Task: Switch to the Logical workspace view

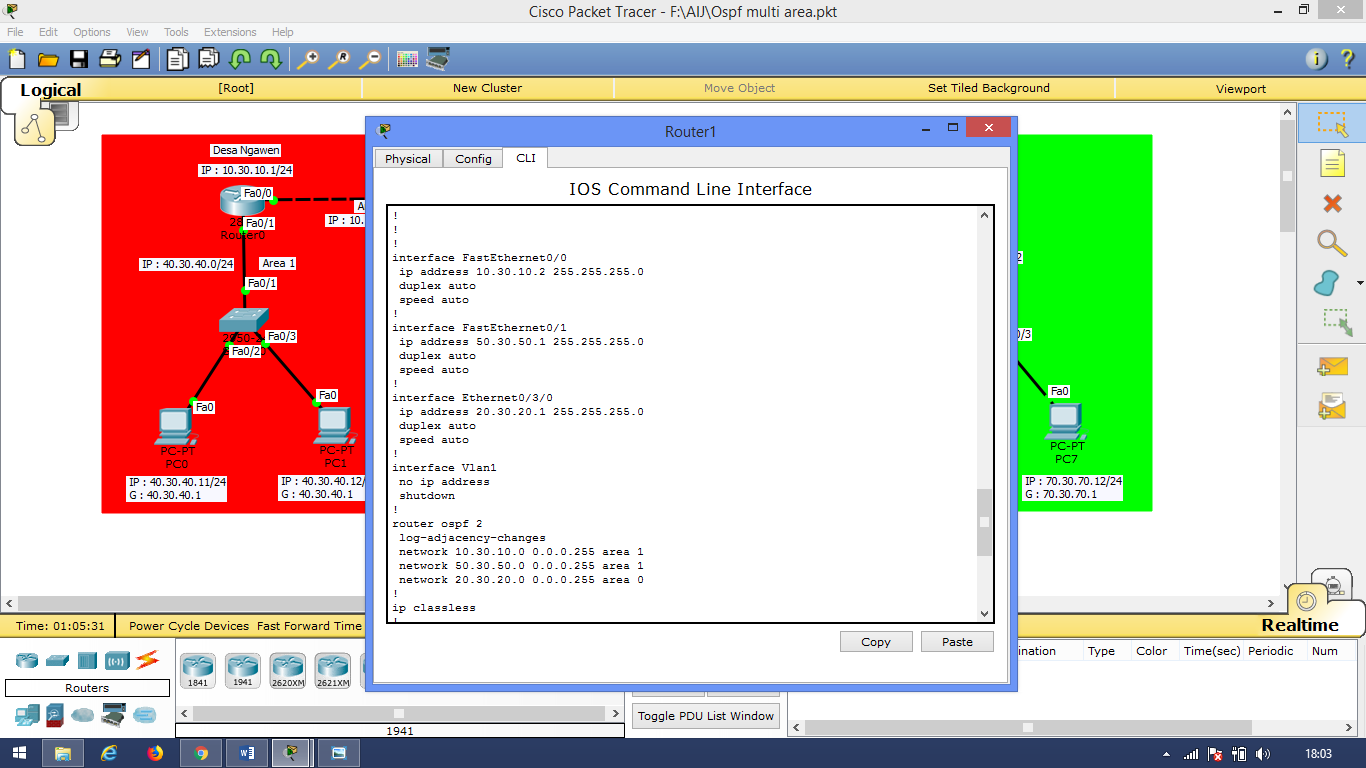Action: (x=49, y=89)
